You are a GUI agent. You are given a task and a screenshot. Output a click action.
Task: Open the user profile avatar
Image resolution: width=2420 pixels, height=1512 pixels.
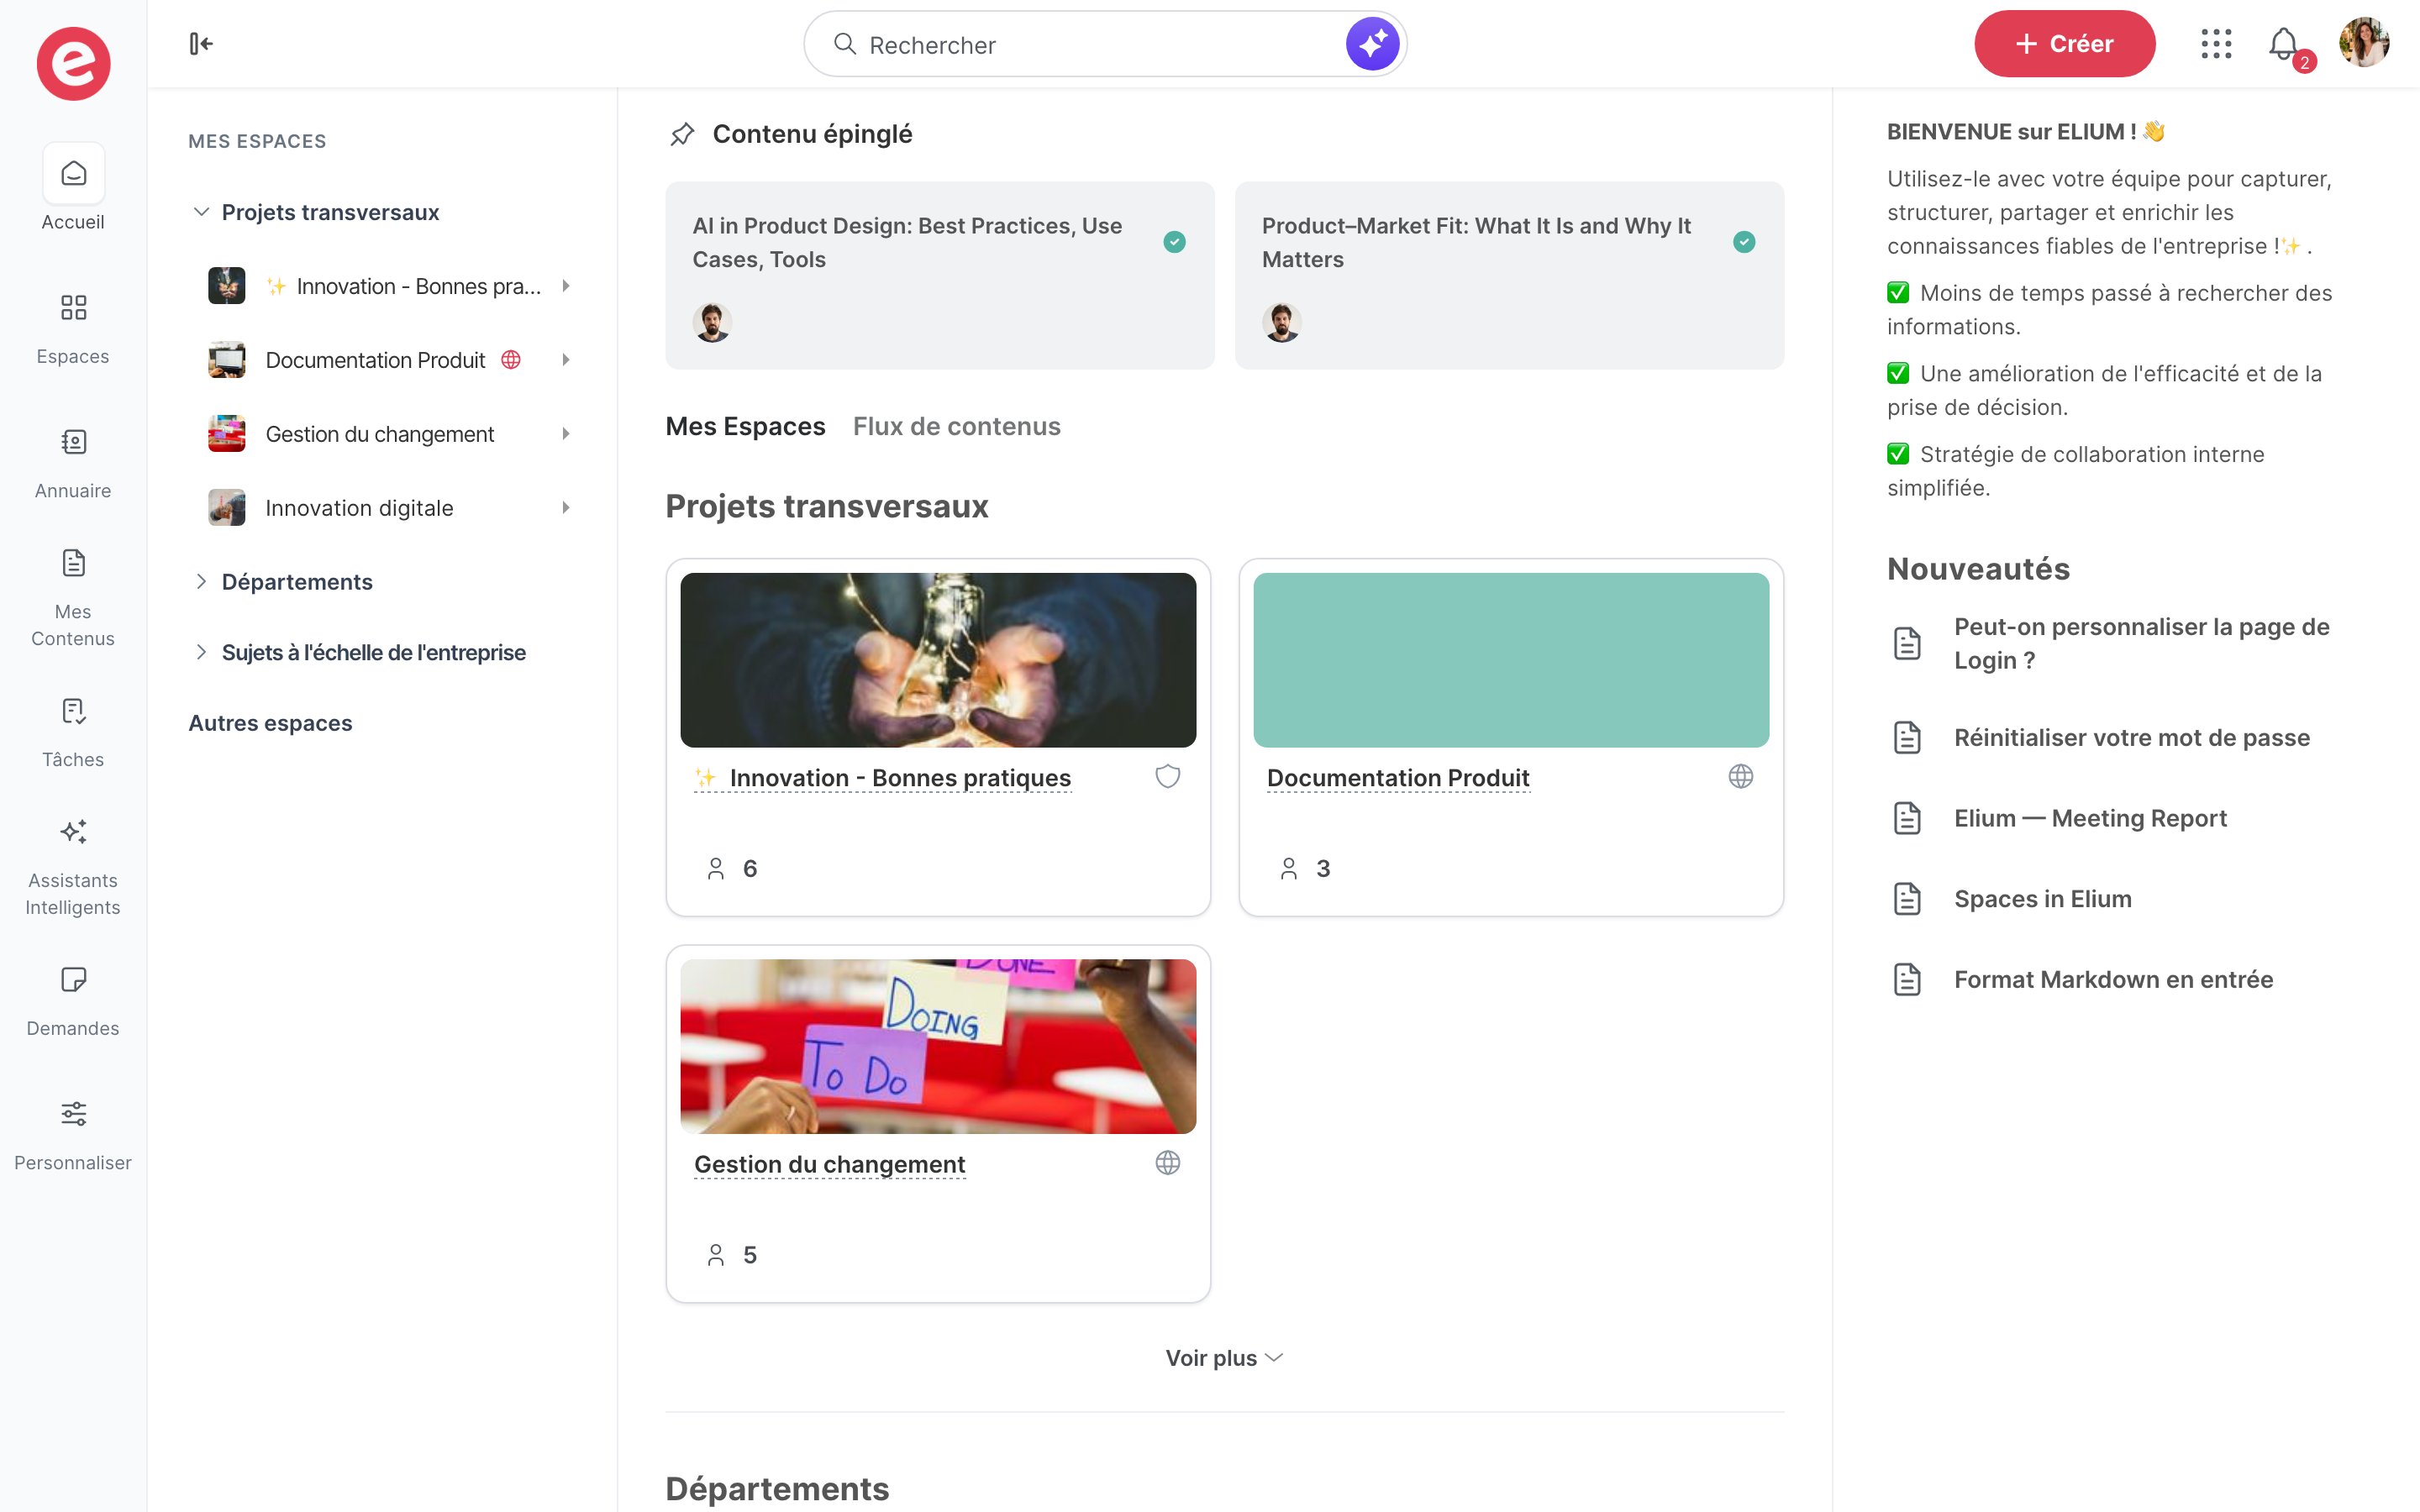click(2364, 43)
